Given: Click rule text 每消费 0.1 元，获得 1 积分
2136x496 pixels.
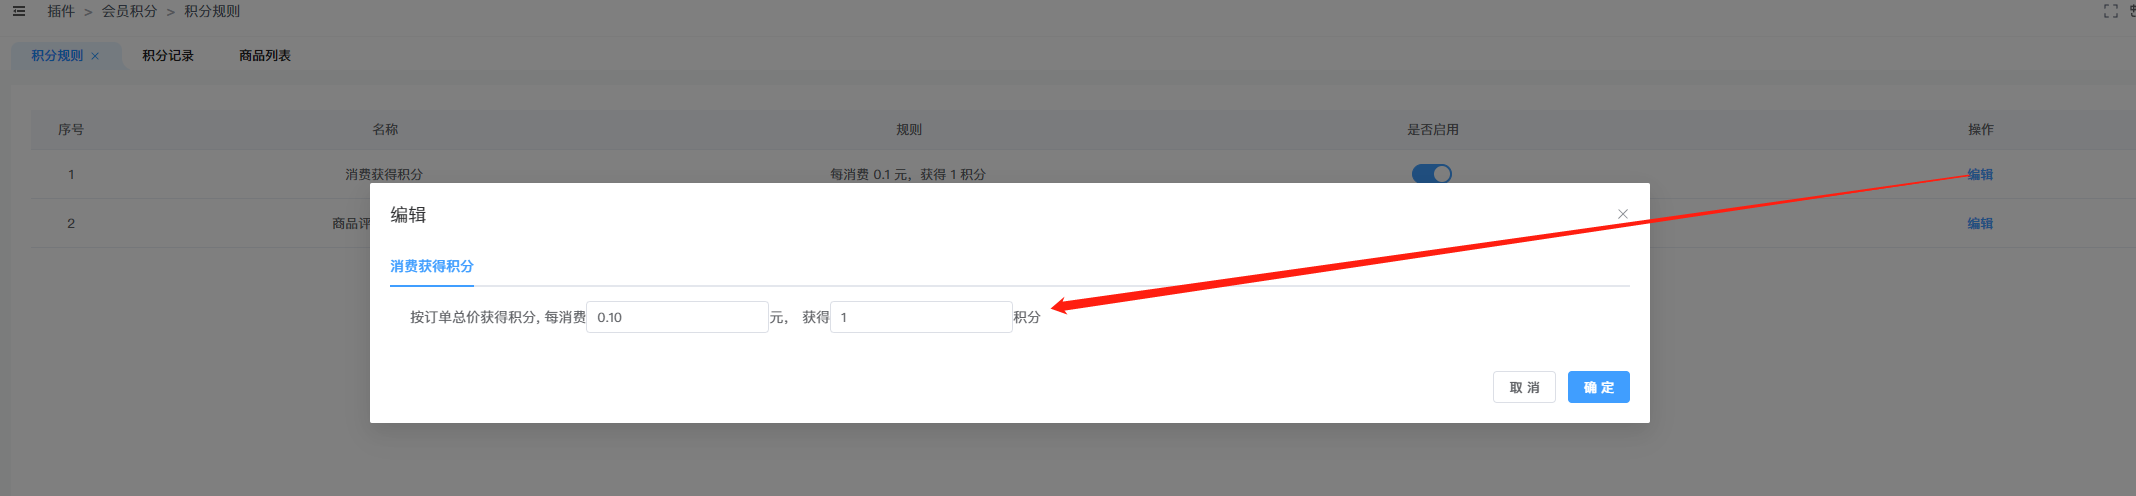Looking at the screenshot, I should pos(908,174).
